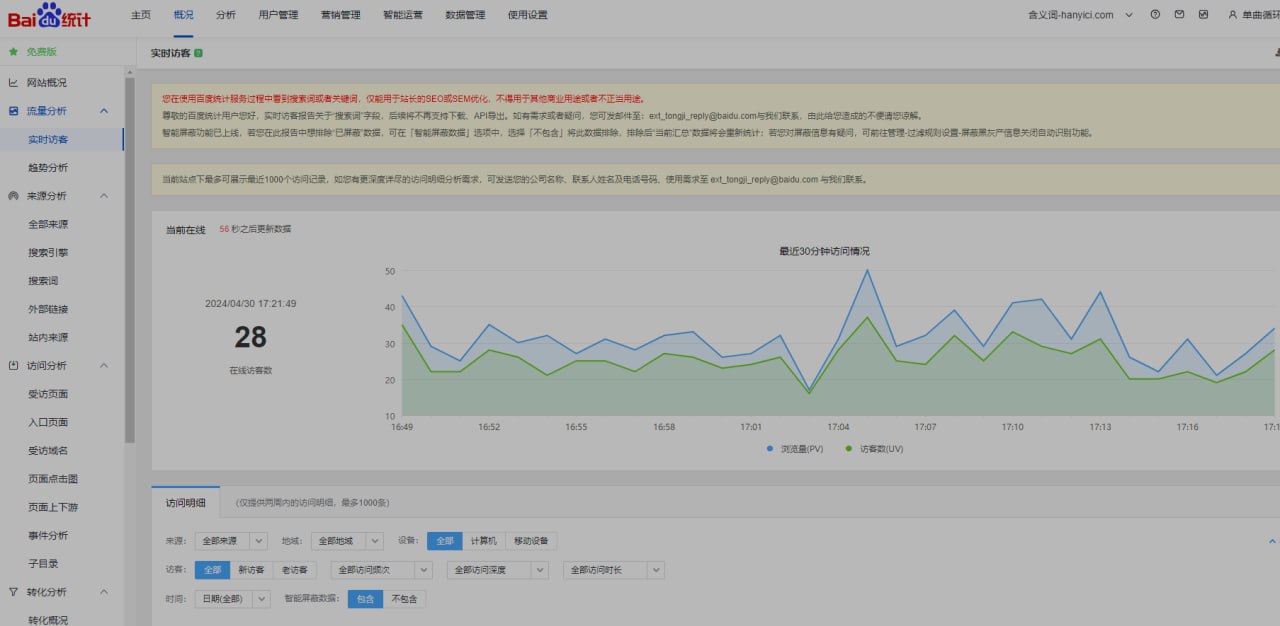Switch to the 分析 top menu
This screenshot has width=1280, height=626.
coord(226,15)
